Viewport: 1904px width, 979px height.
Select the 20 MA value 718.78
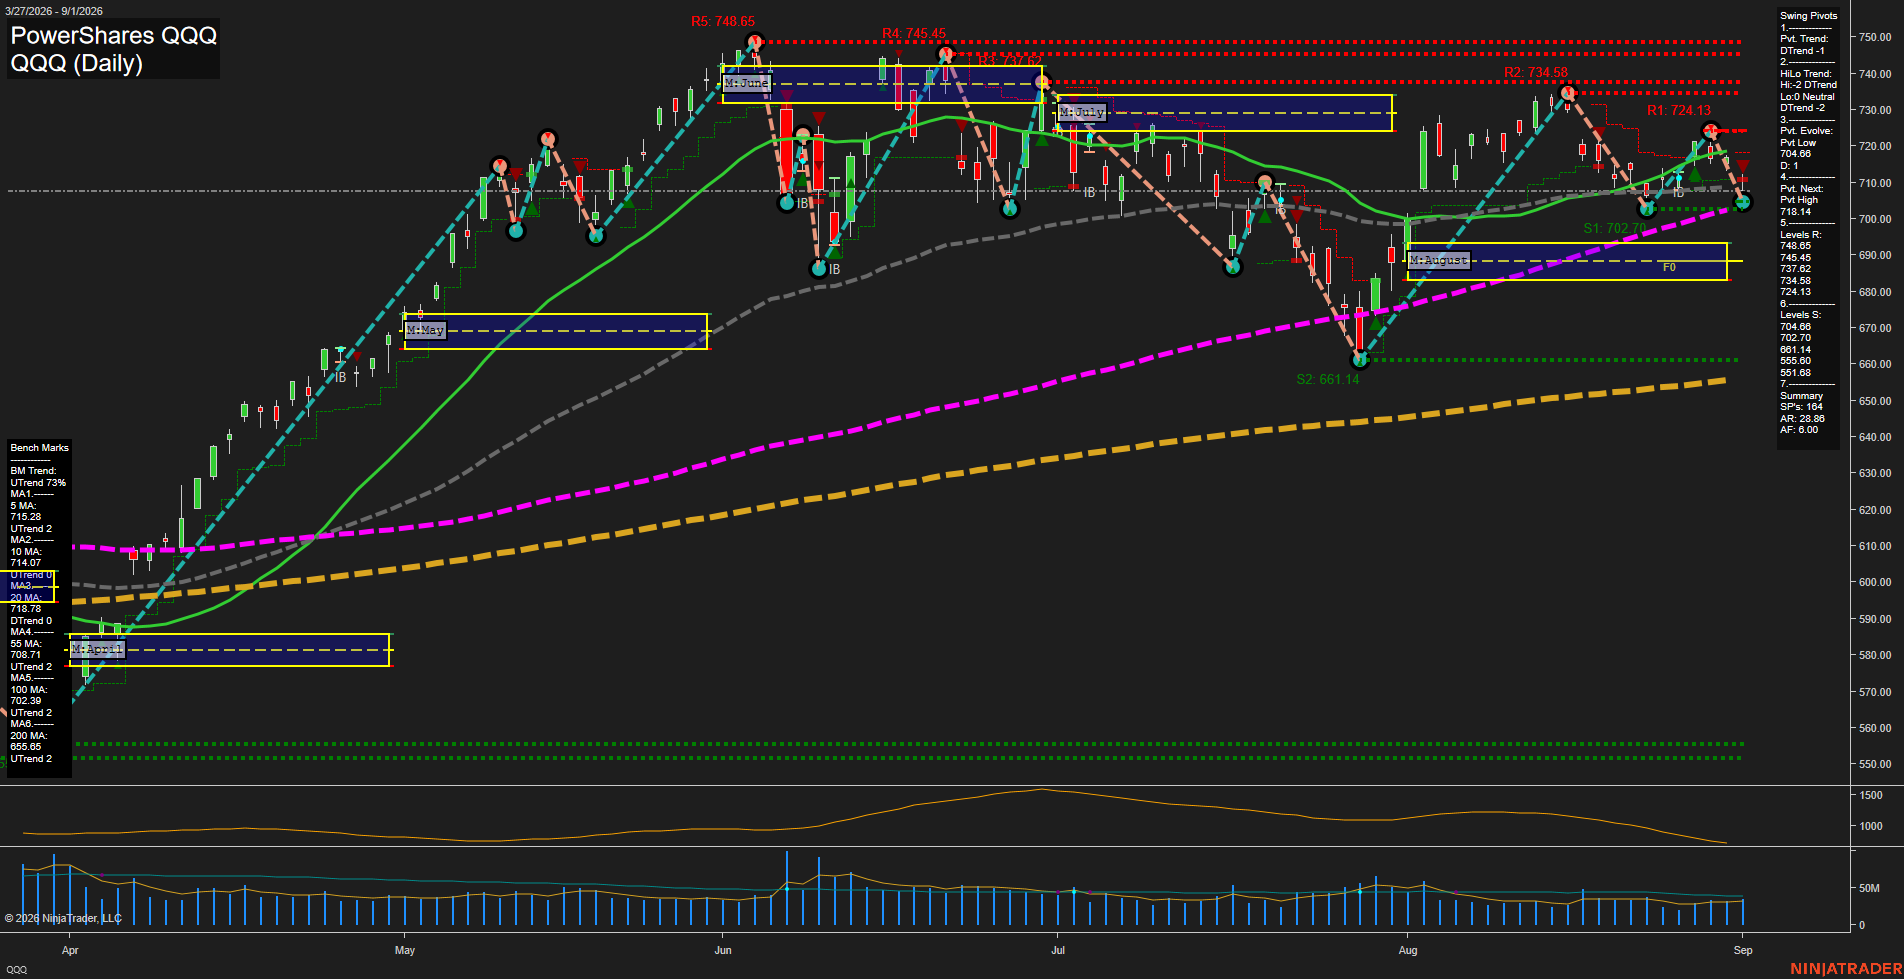[25, 609]
